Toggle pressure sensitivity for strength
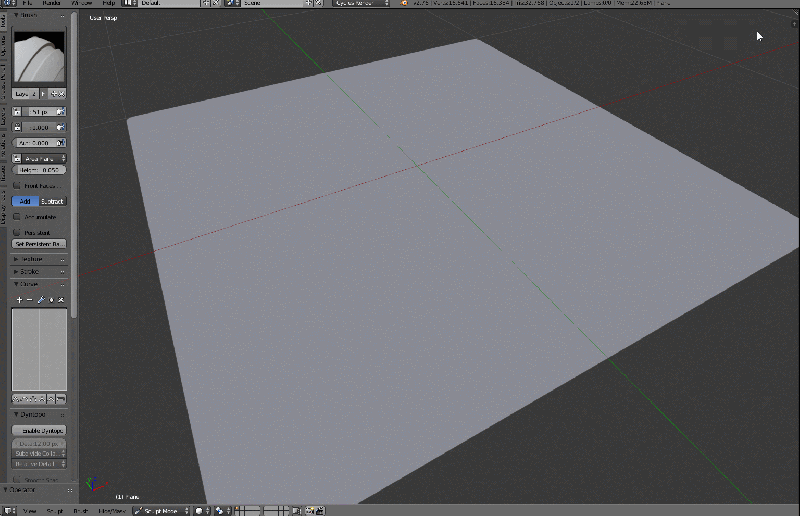 tap(61, 127)
